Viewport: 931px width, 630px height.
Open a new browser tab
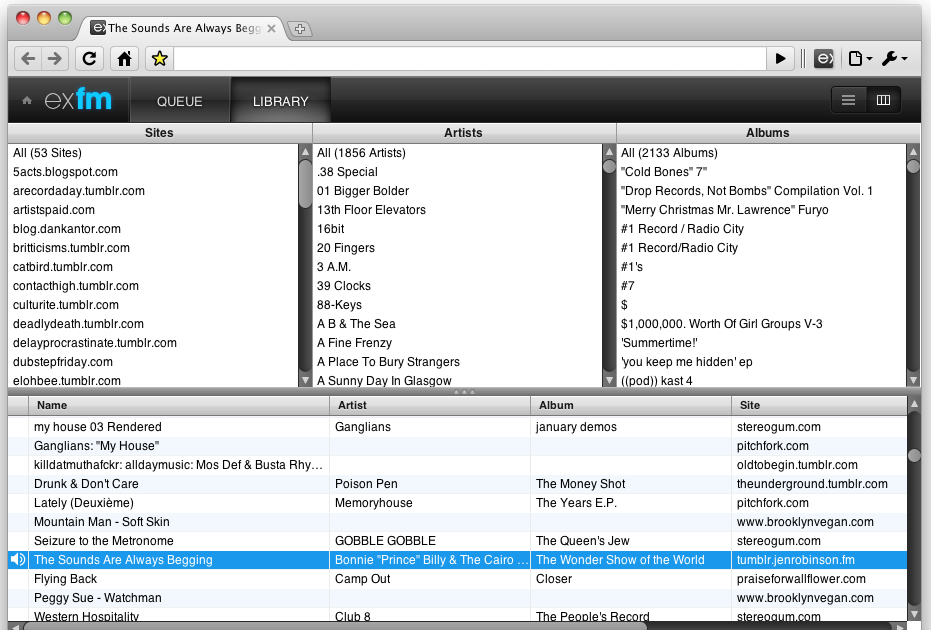coord(300,29)
